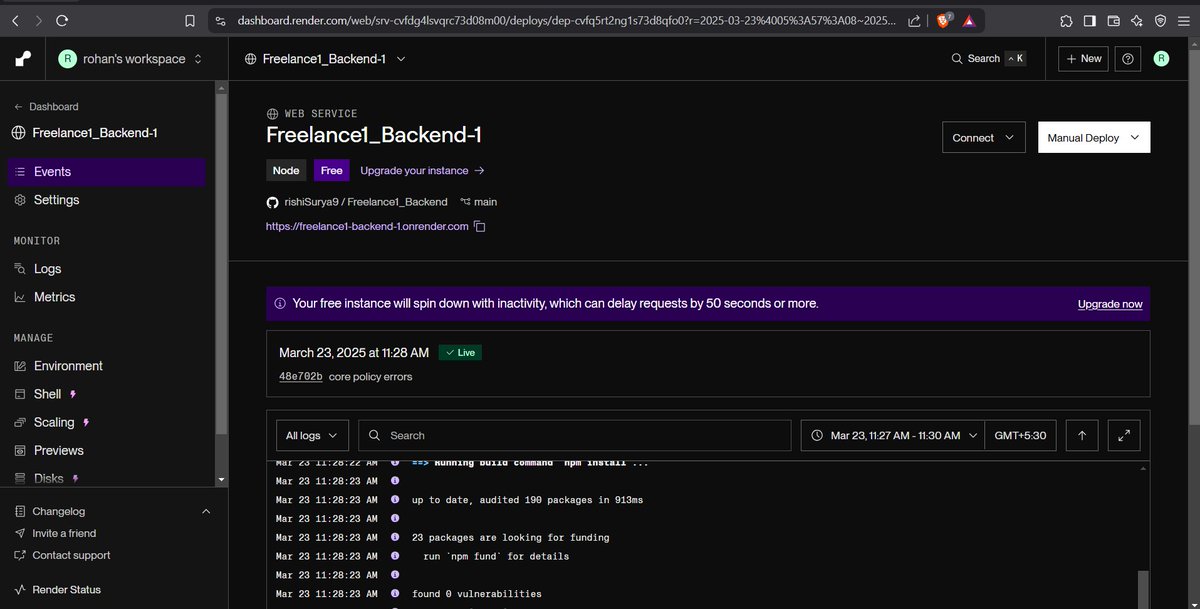Open the log time range picker
This screenshot has height=609, width=1200.
[892, 436]
